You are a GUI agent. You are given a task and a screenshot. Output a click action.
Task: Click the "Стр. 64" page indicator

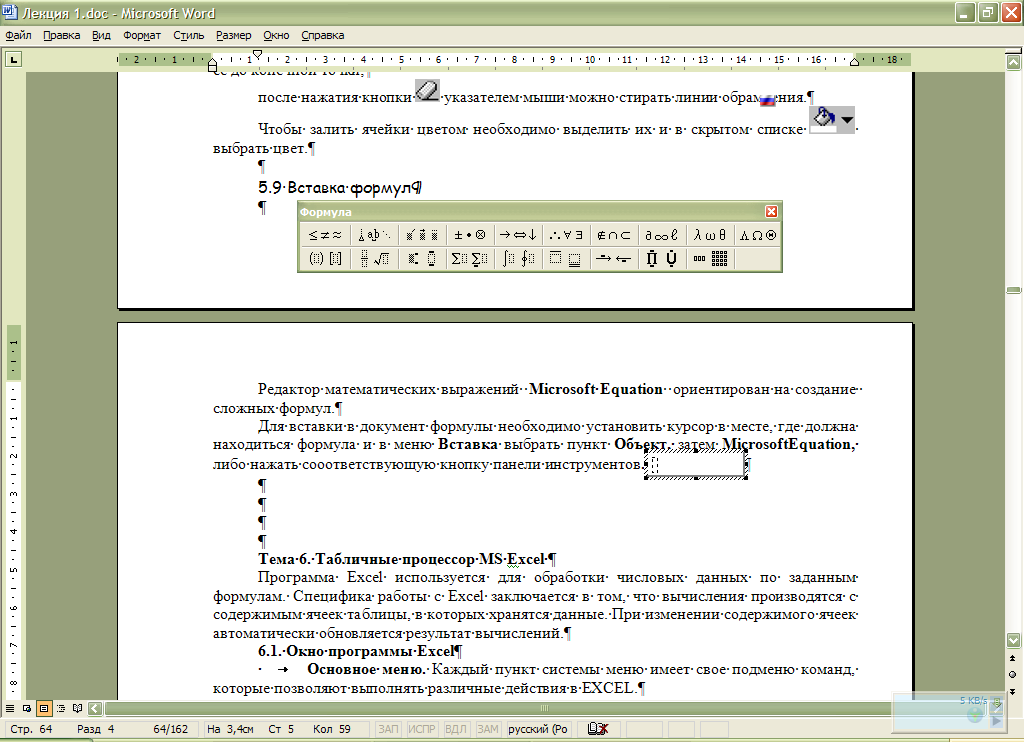pyautogui.click(x=31, y=729)
